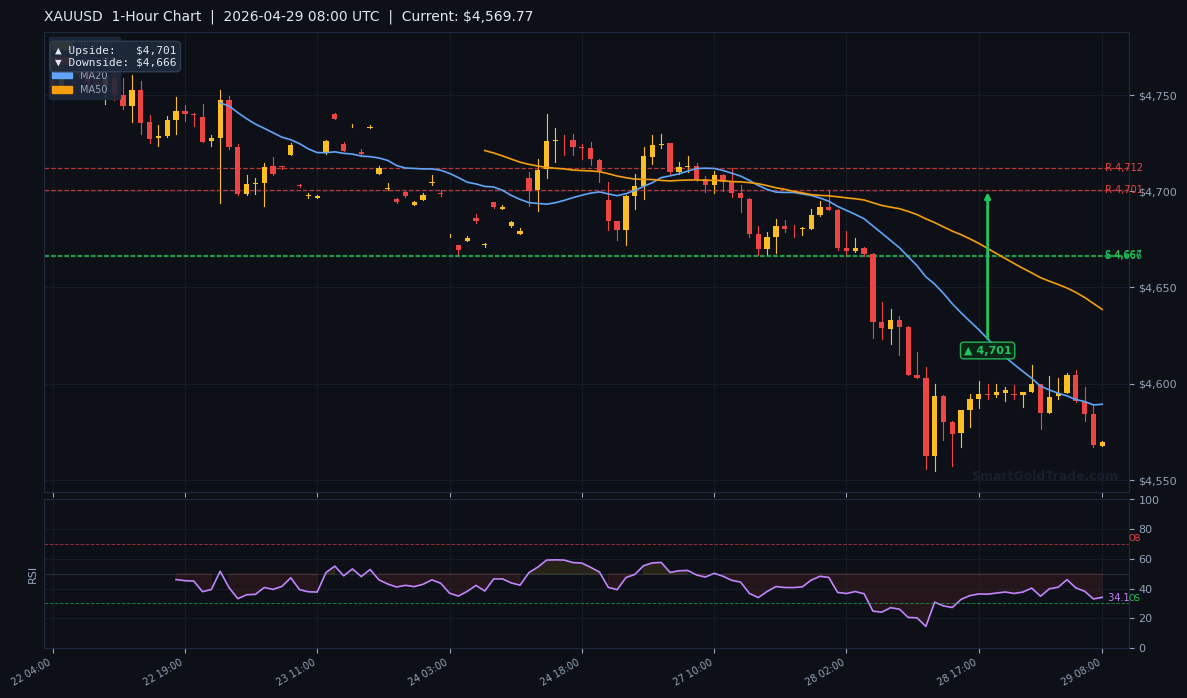This screenshot has width=1187, height=698.
Task: Select the ▲ 4,701 target label on chart
Action: pyautogui.click(x=988, y=351)
